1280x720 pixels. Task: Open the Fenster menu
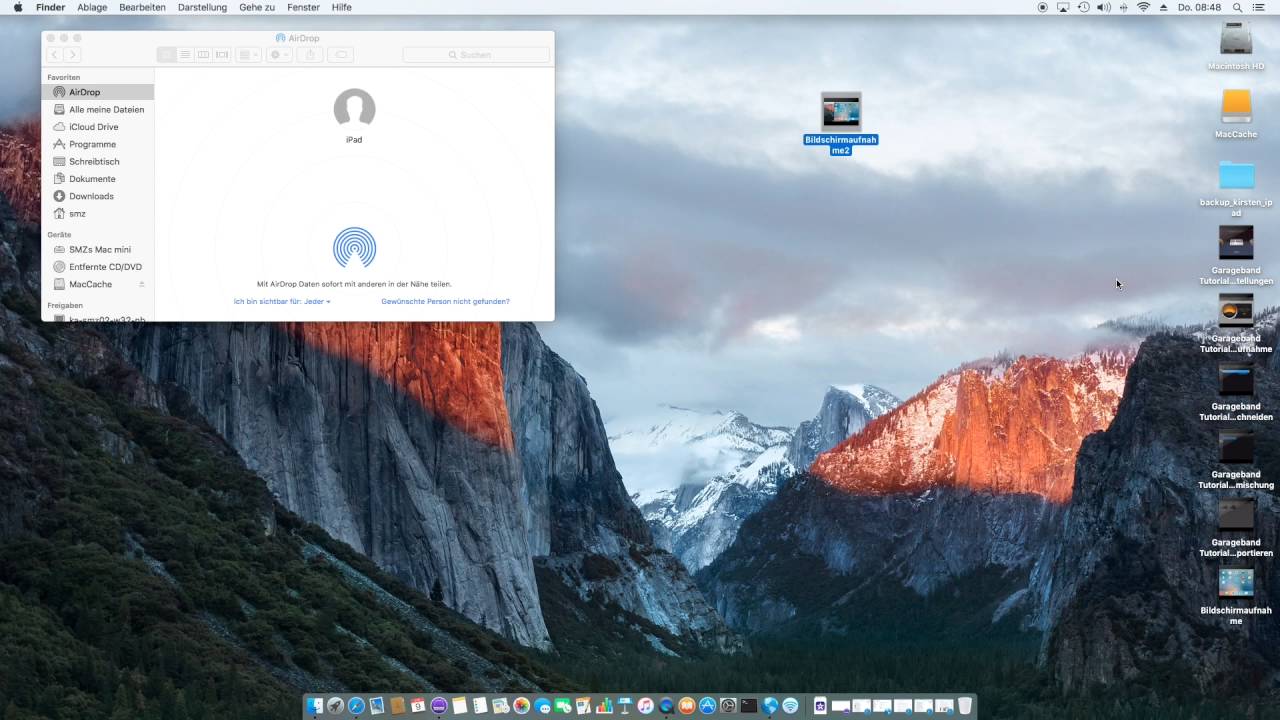coord(303,7)
